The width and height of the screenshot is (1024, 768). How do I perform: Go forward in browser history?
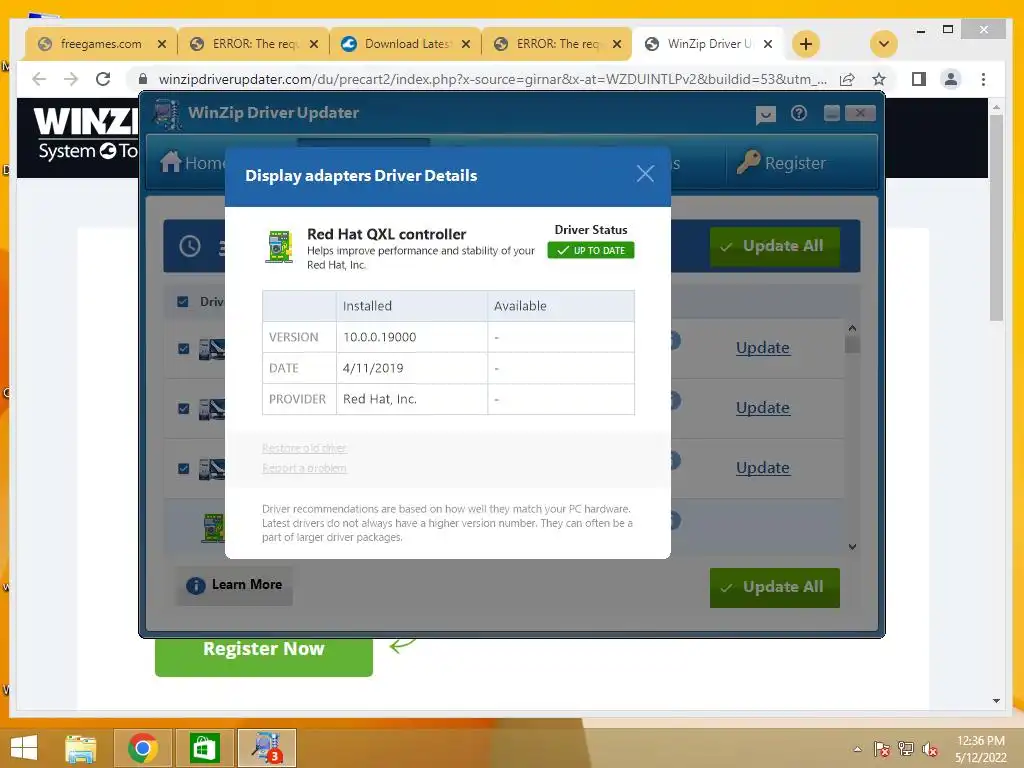(x=71, y=79)
